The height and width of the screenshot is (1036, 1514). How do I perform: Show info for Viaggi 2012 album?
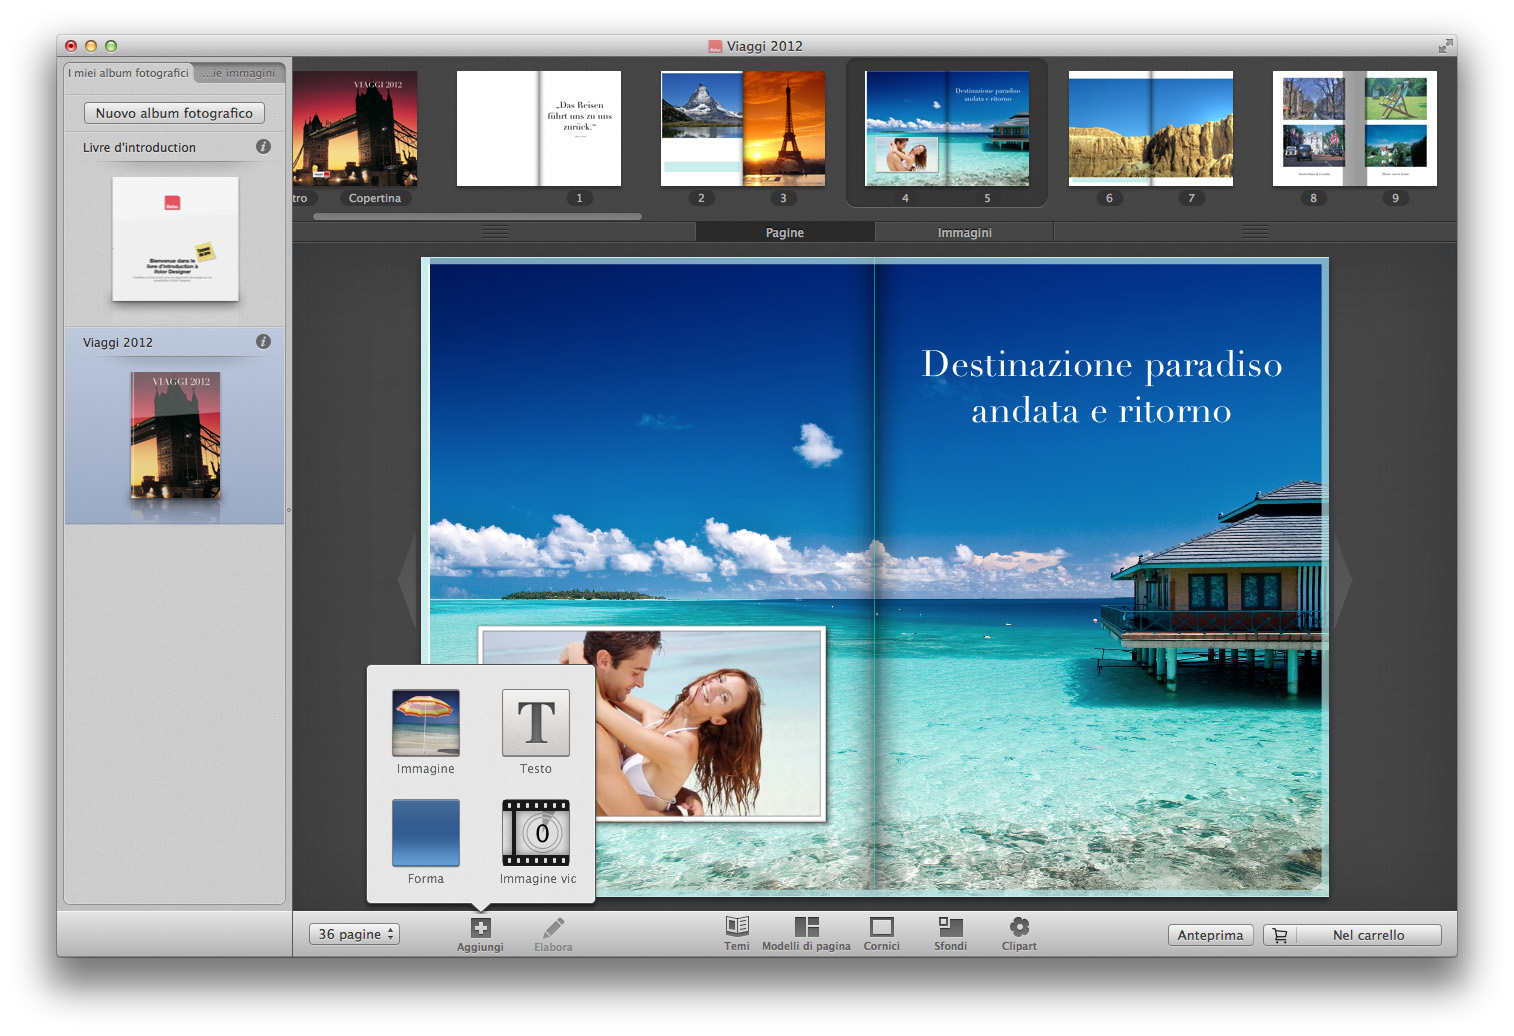coord(263,342)
